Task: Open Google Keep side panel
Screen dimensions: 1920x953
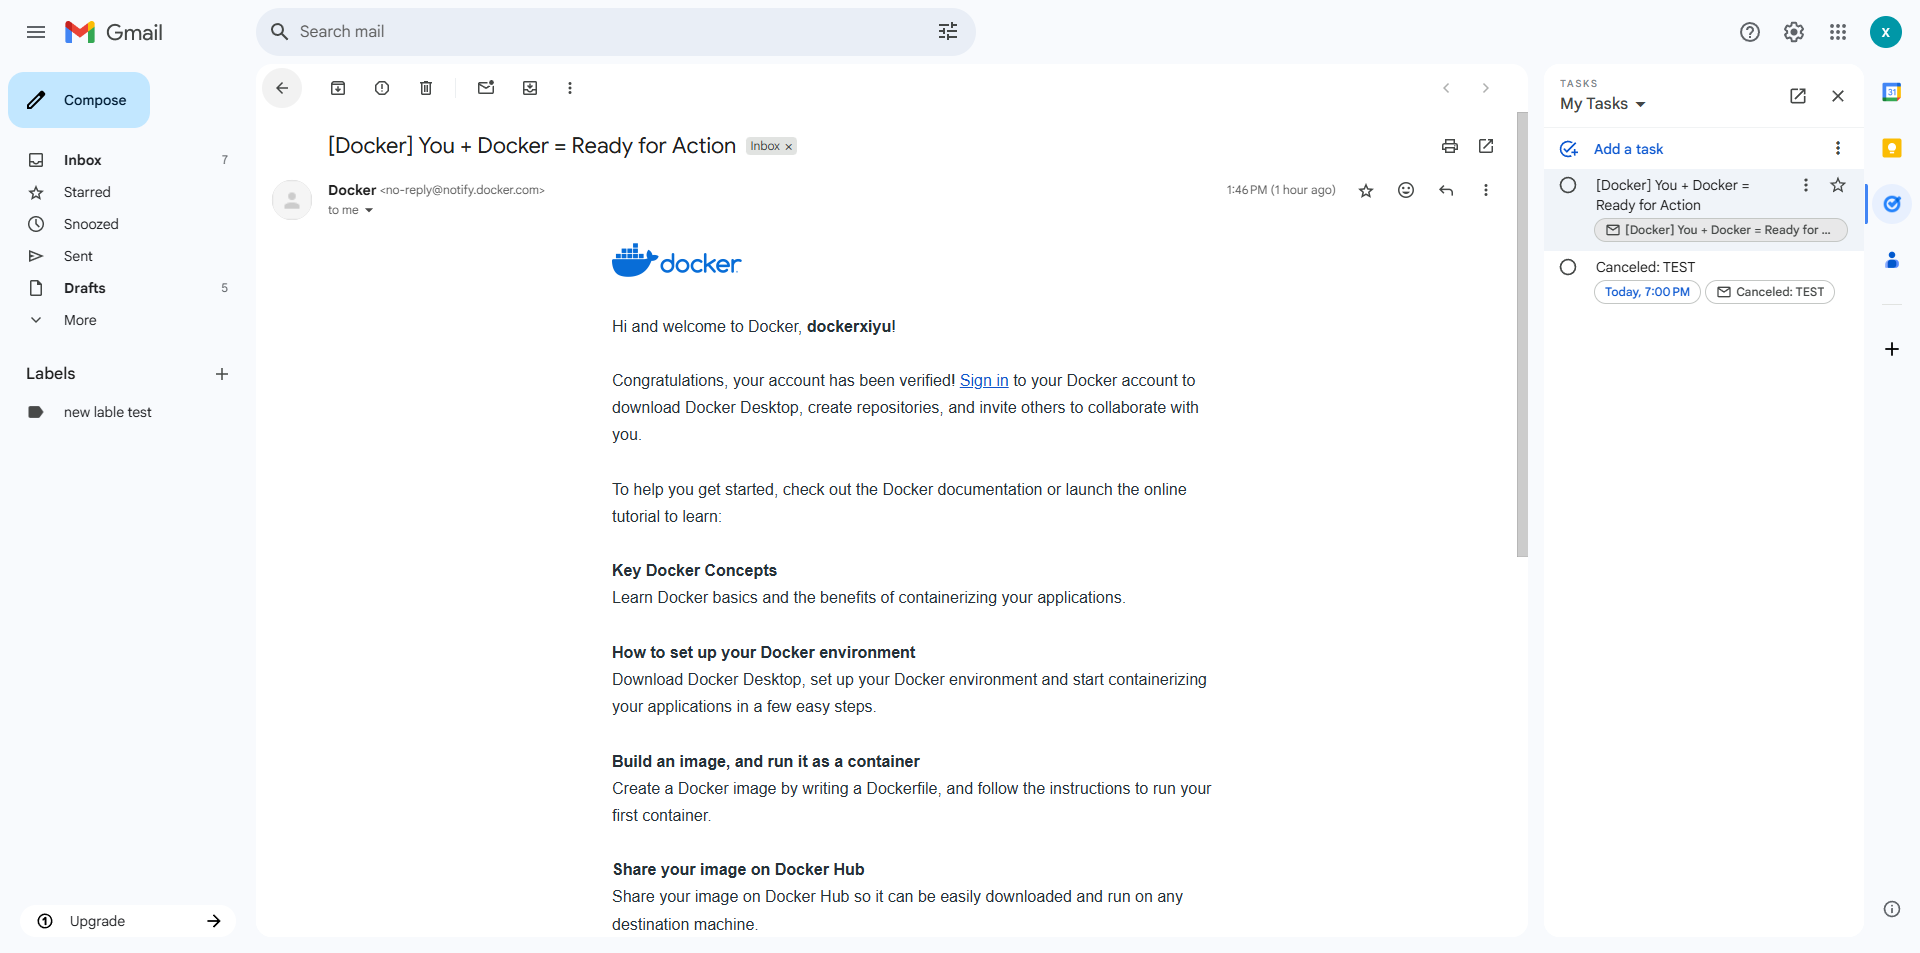Action: pyautogui.click(x=1892, y=148)
